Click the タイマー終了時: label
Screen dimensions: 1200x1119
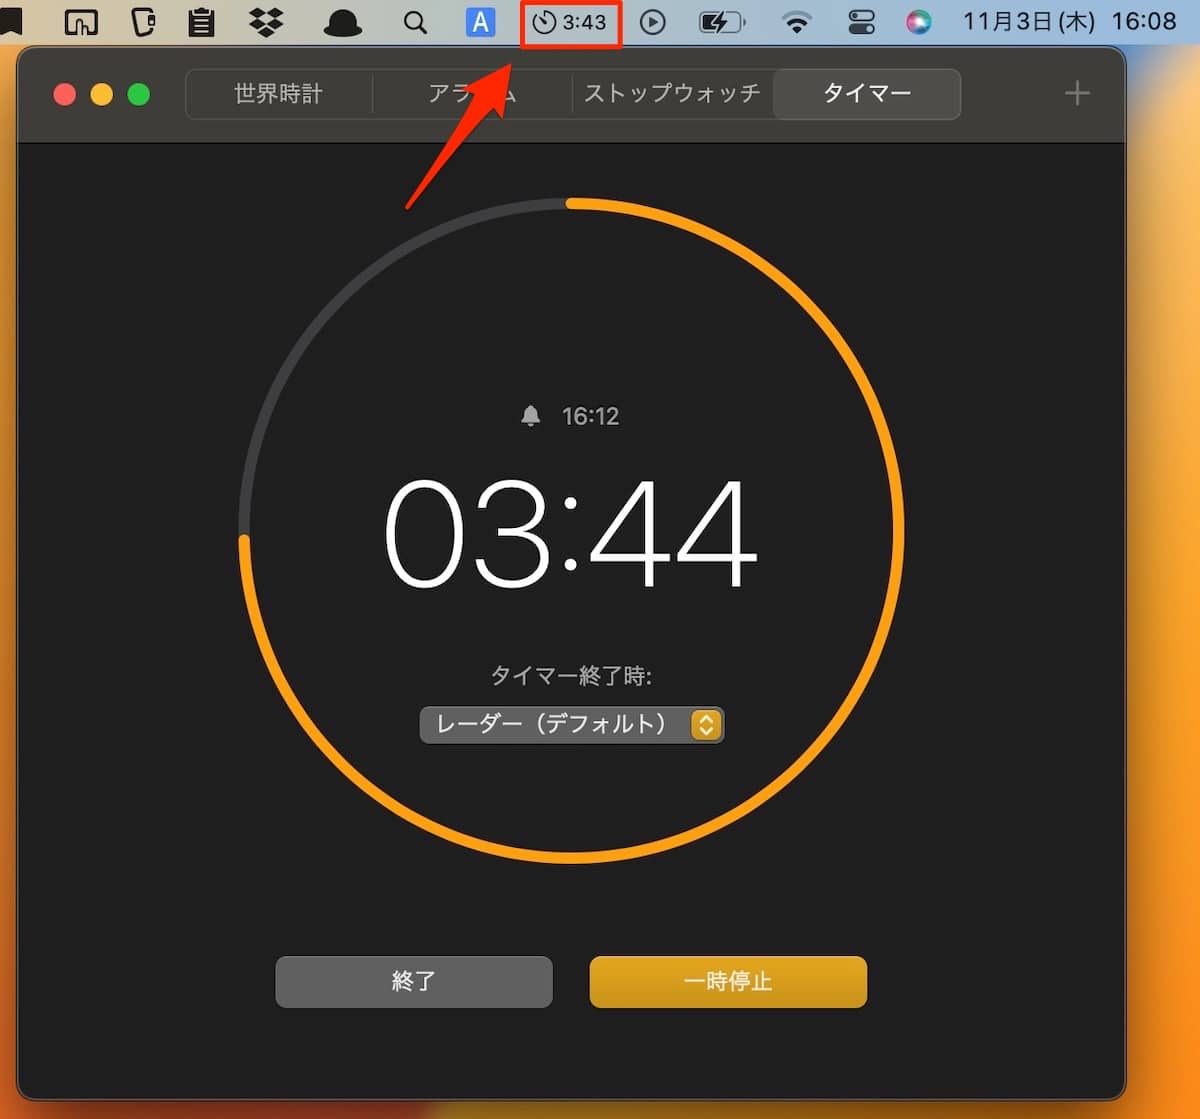[571, 676]
